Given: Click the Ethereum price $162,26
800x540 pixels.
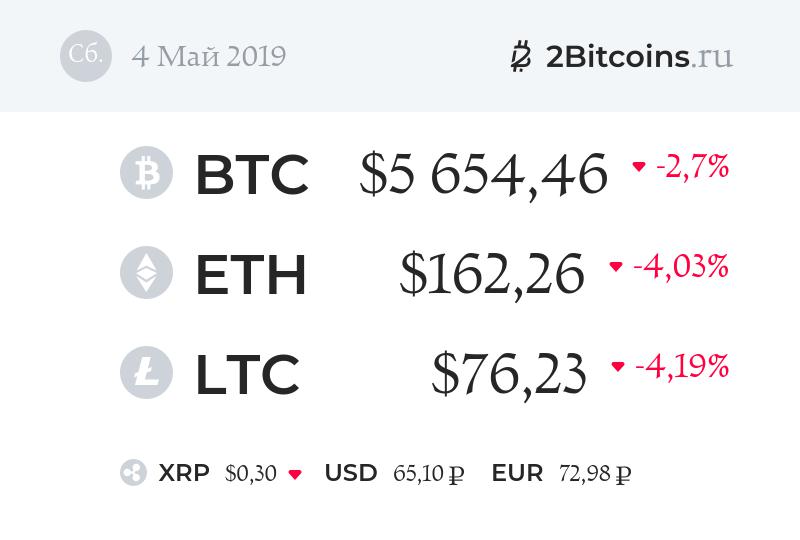Looking at the screenshot, I should 492,274.
